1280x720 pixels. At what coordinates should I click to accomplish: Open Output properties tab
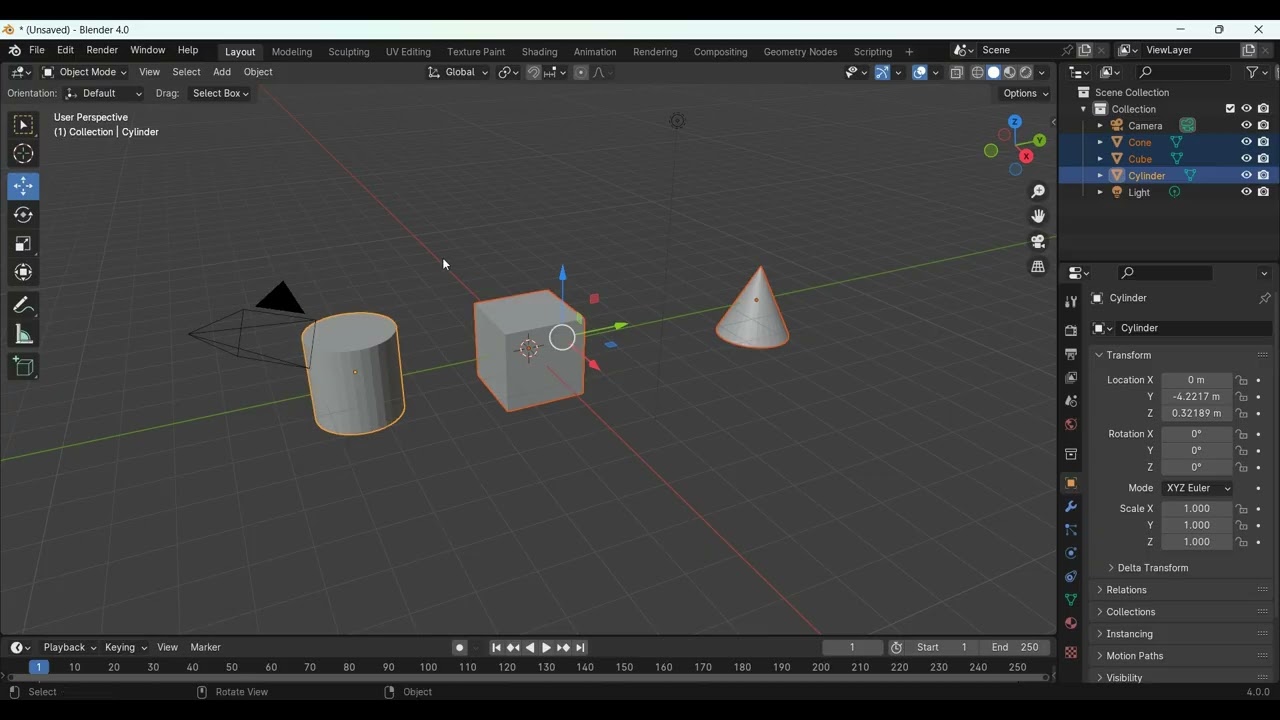pyautogui.click(x=1071, y=354)
